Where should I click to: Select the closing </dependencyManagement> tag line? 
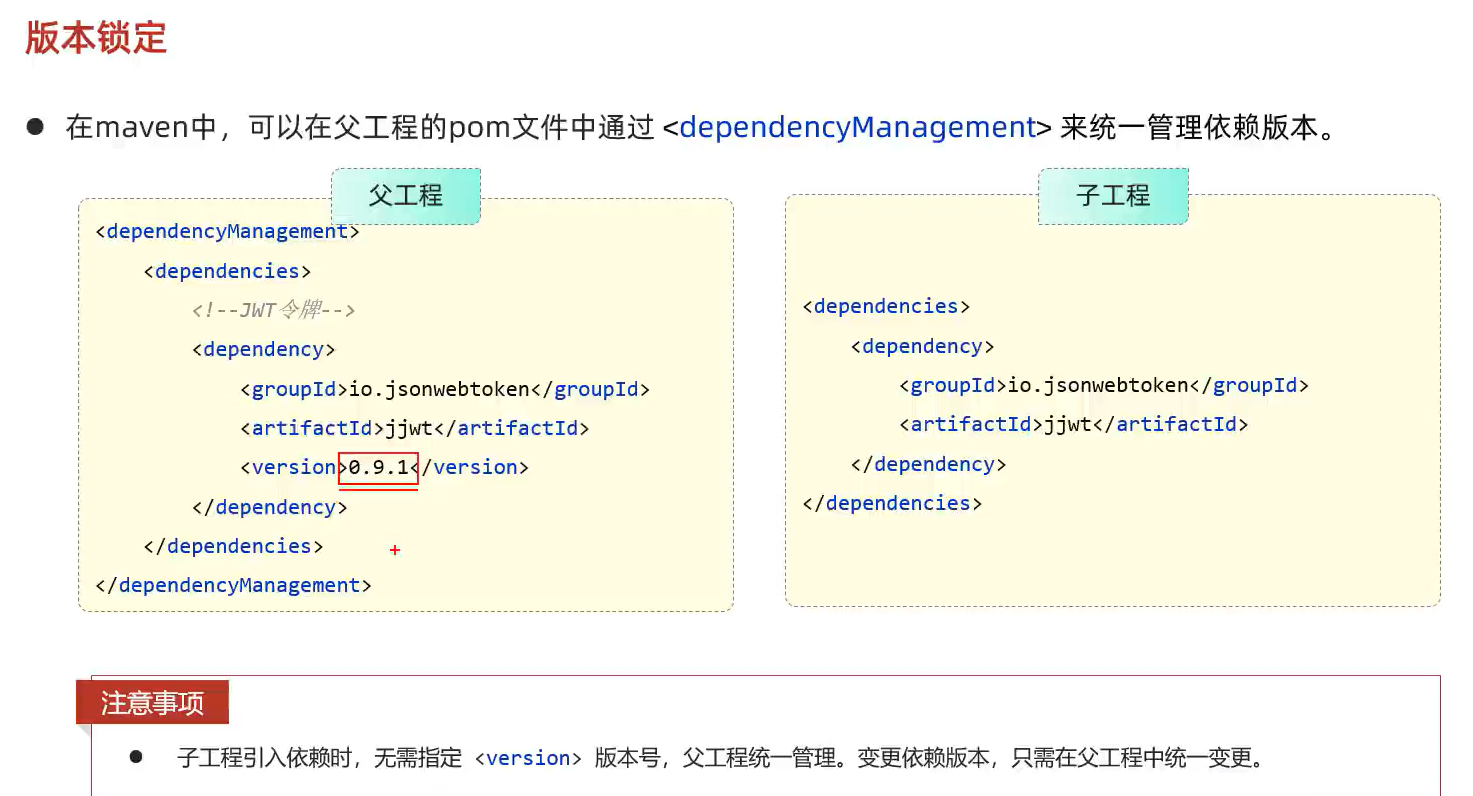[233, 585]
